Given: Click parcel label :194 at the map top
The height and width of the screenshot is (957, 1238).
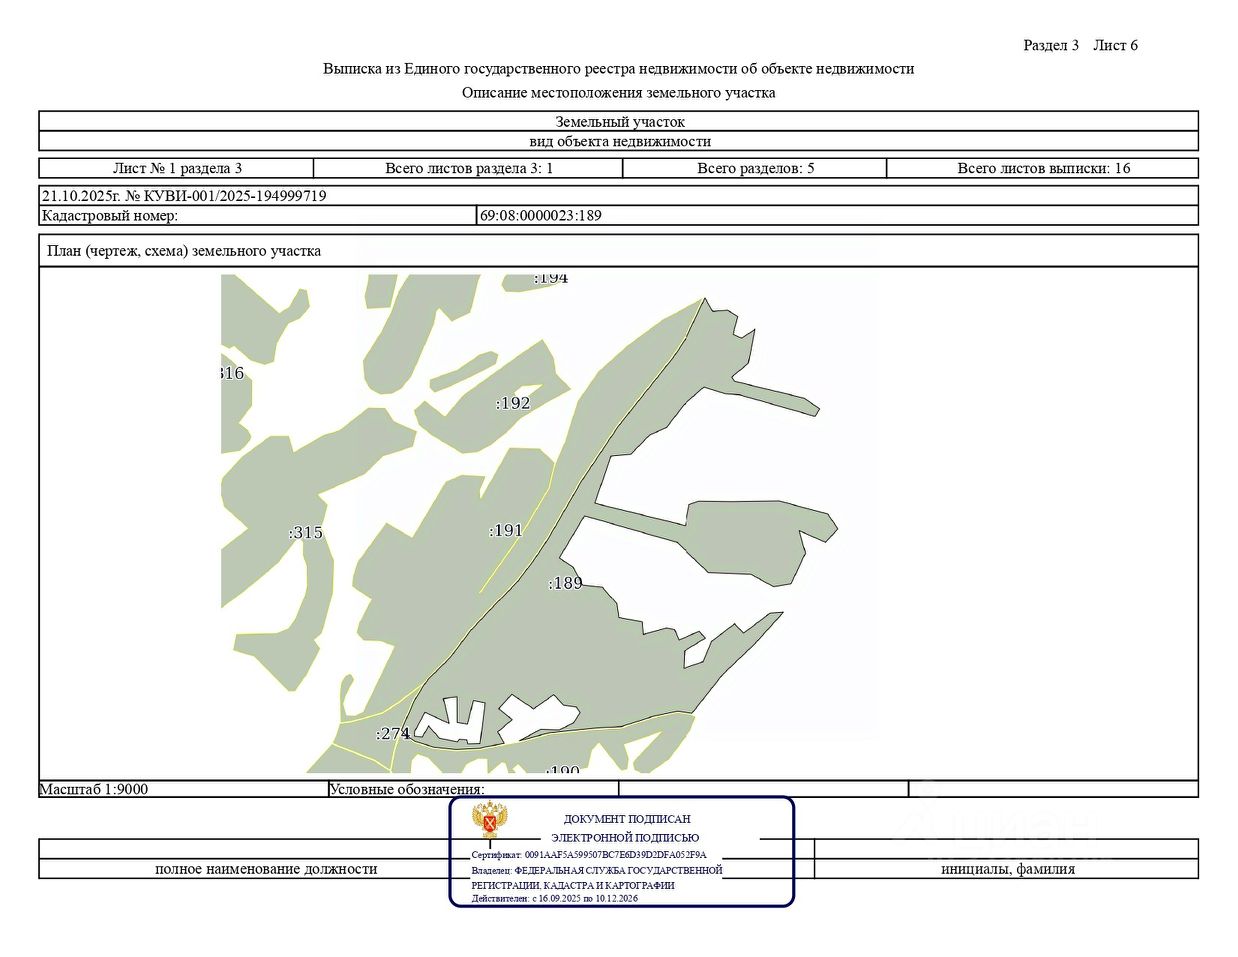Looking at the screenshot, I should coord(550,278).
